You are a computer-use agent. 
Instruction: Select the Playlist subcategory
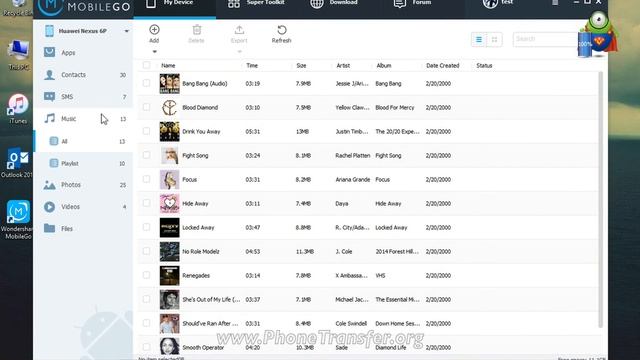(83, 163)
